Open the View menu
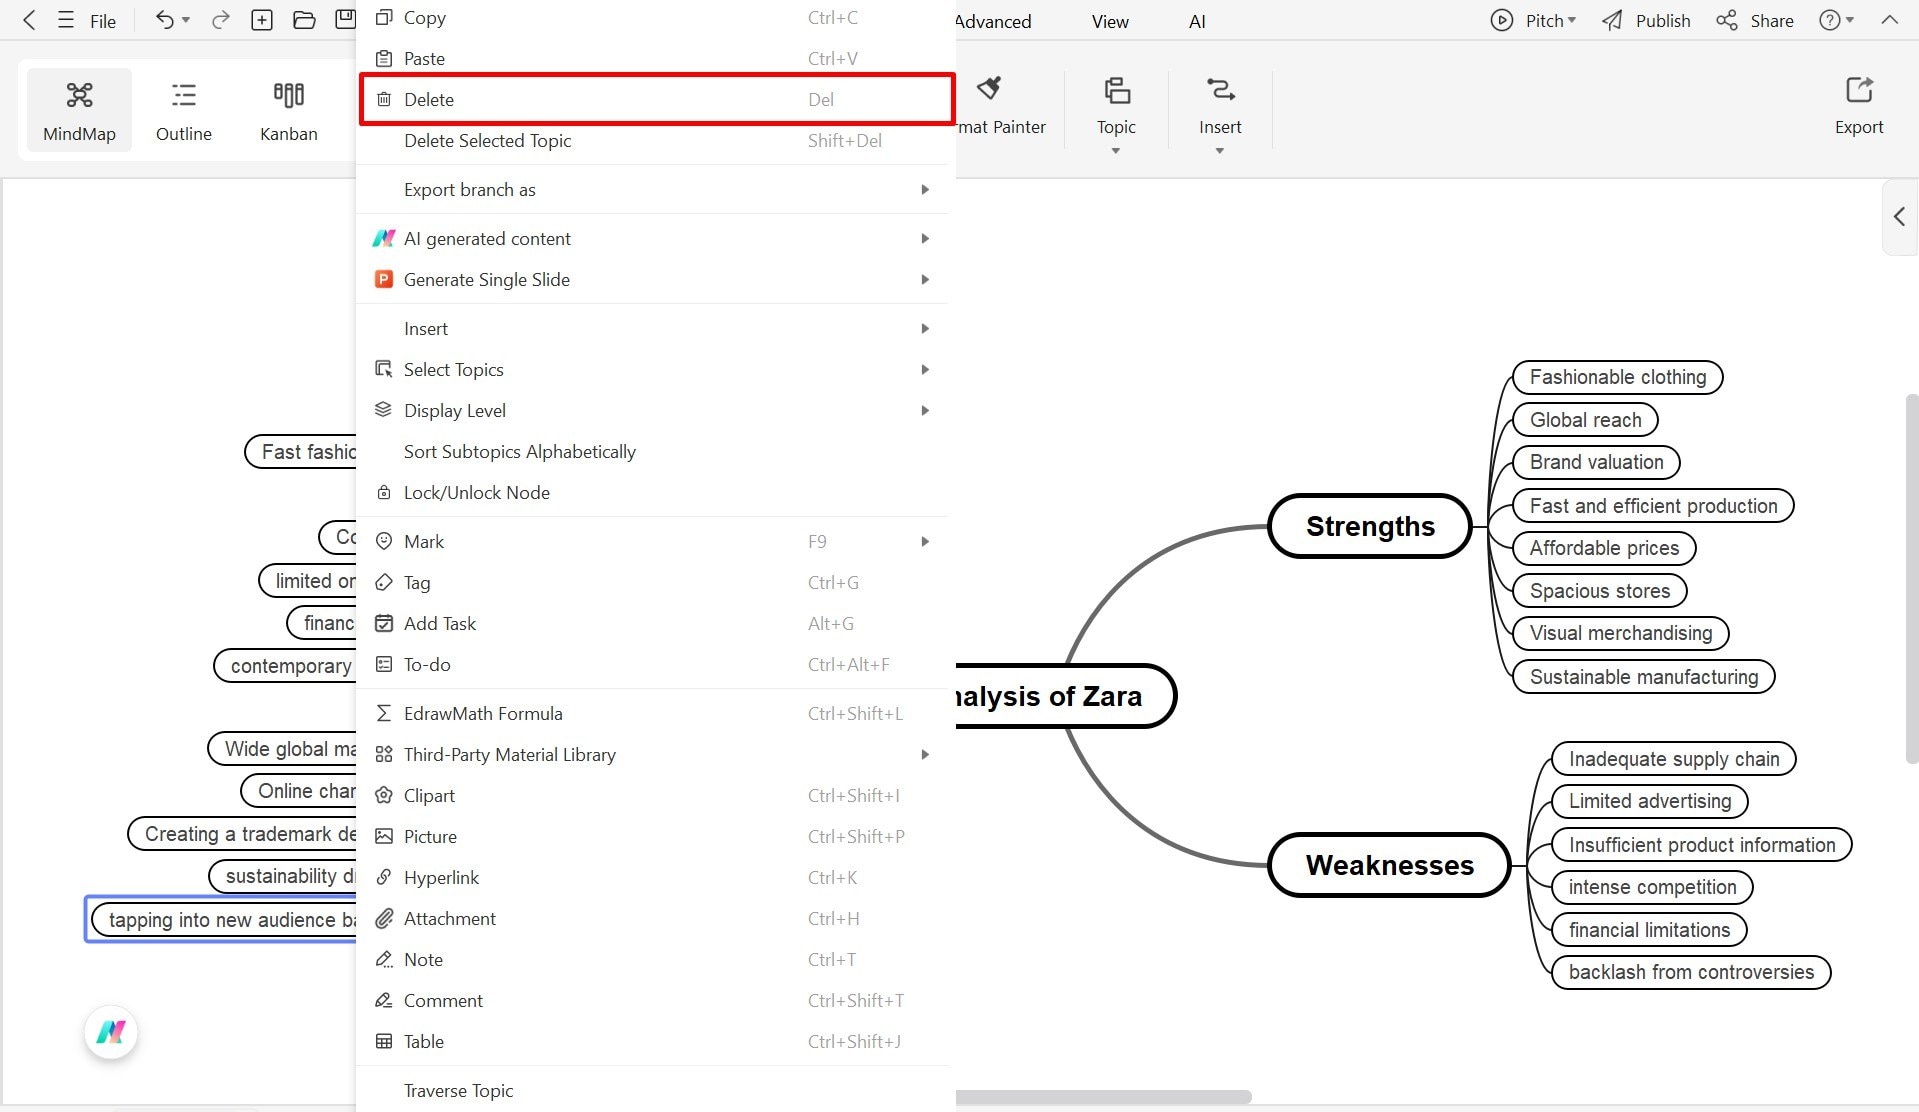 (1108, 20)
